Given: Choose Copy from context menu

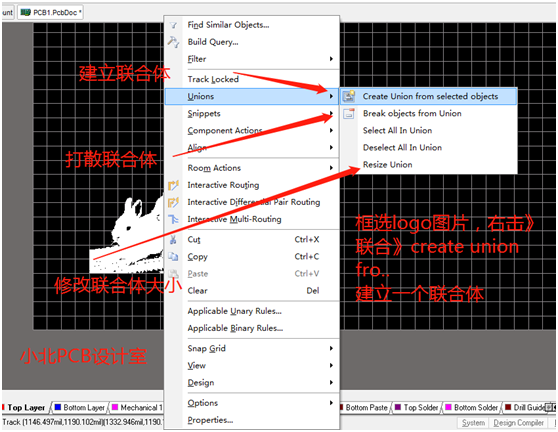Looking at the screenshot, I should pos(252,257).
